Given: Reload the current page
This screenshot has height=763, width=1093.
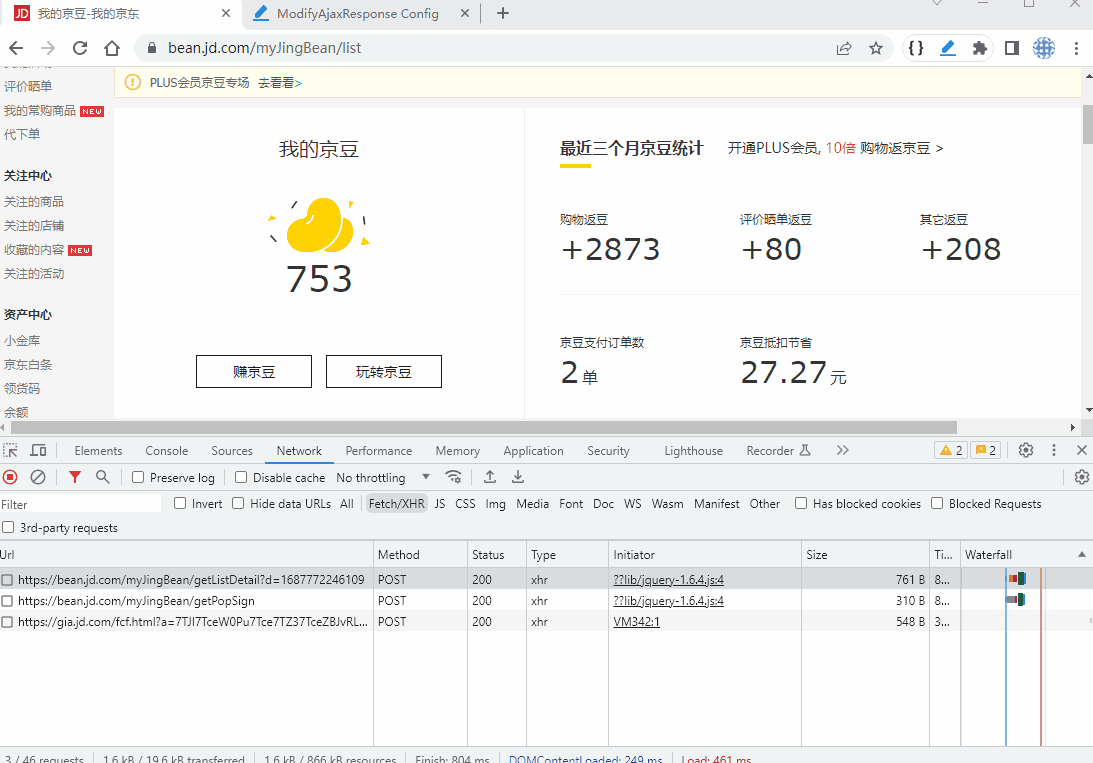Looking at the screenshot, I should [80, 48].
